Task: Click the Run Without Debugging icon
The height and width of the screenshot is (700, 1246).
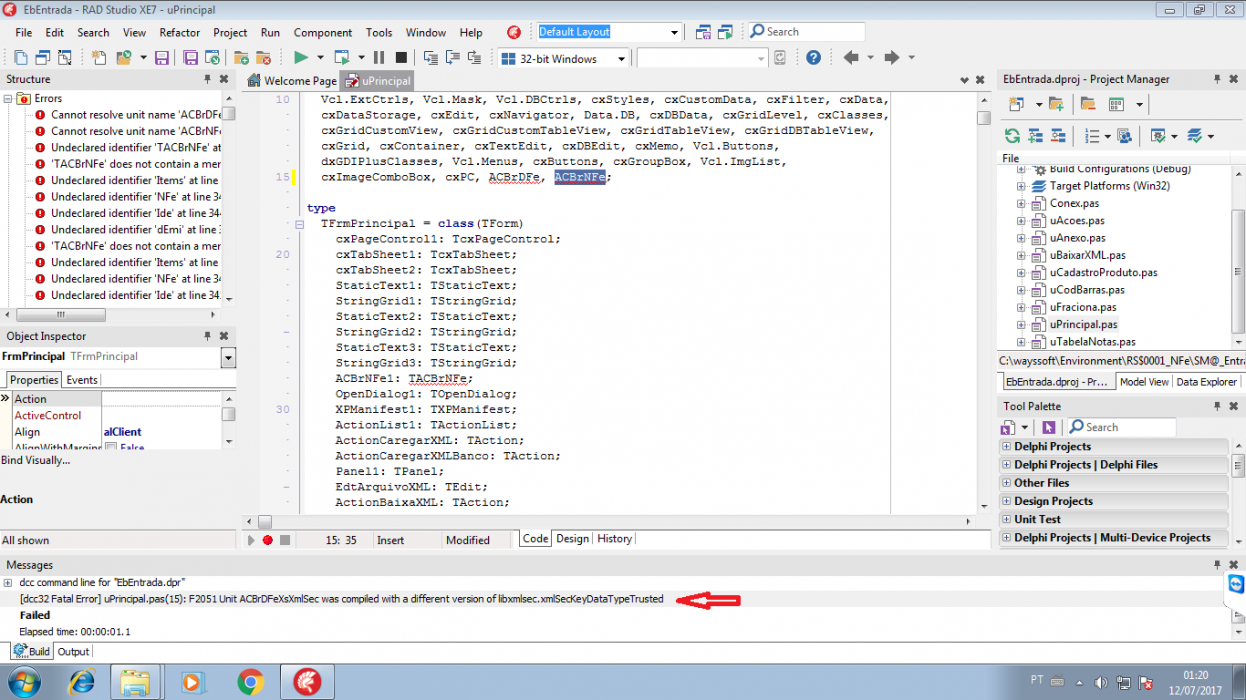Action: [x=342, y=58]
